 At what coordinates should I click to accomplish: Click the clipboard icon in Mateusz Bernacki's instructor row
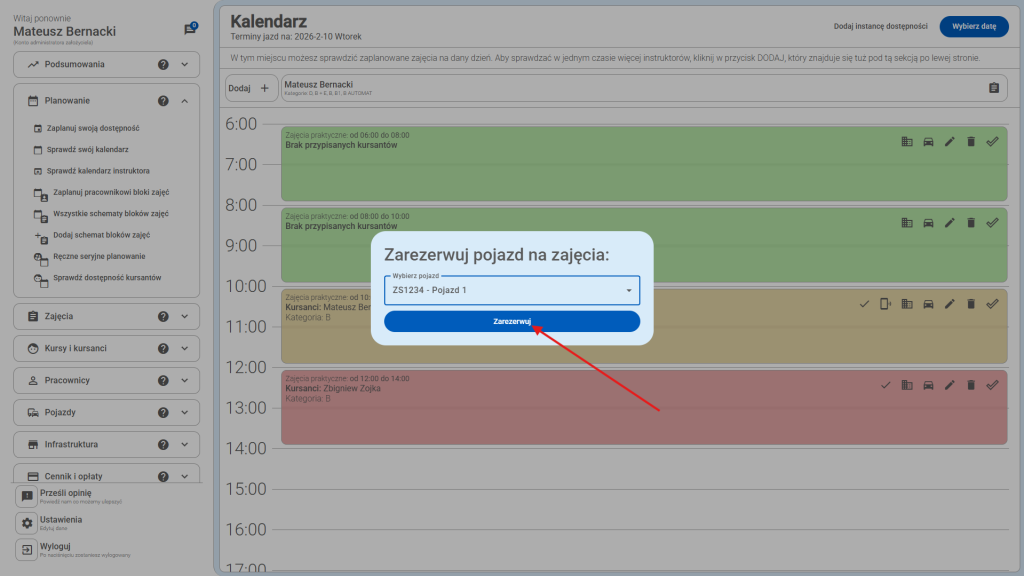click(993, 88)
